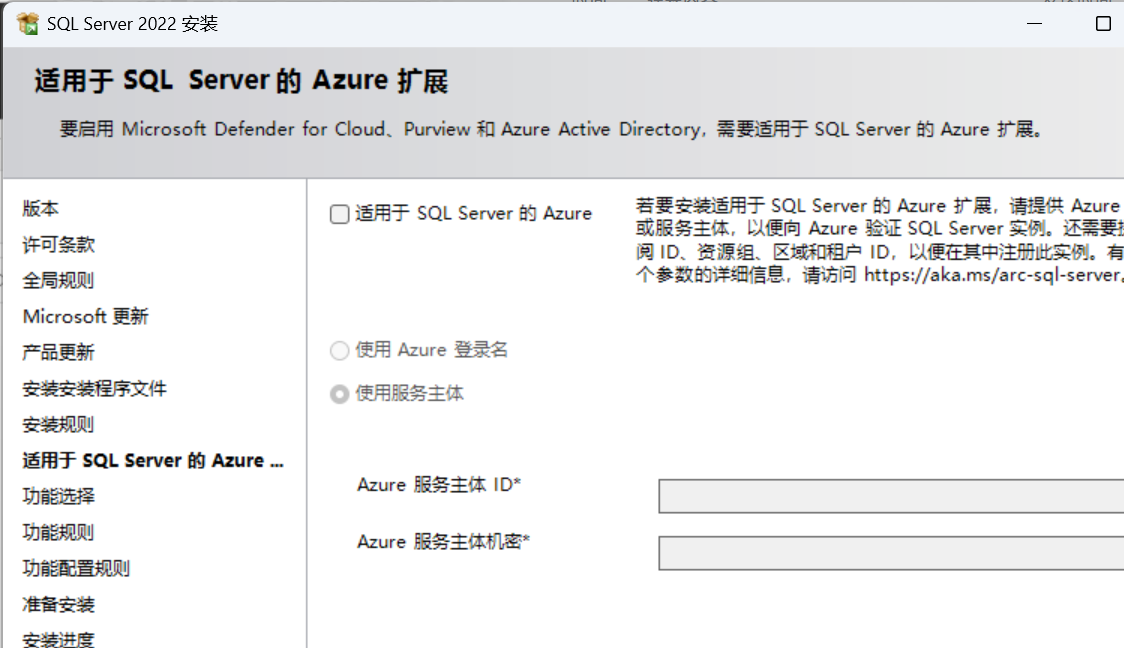The image size is (1124, 648).
Task: Click the https://aka.ms/arc-sql-server URL text
Action: pos(993,275)
